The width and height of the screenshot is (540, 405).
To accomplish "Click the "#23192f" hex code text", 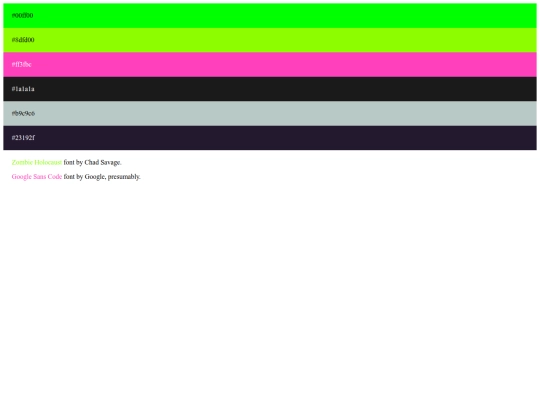I will point(23,138).
